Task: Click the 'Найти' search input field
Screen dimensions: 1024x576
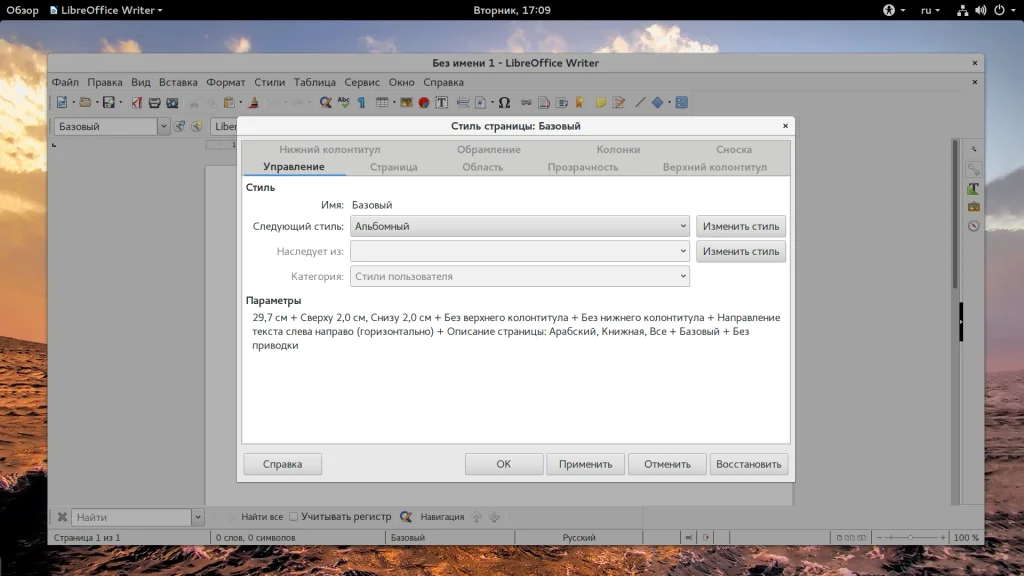Action: click(130, 517)
